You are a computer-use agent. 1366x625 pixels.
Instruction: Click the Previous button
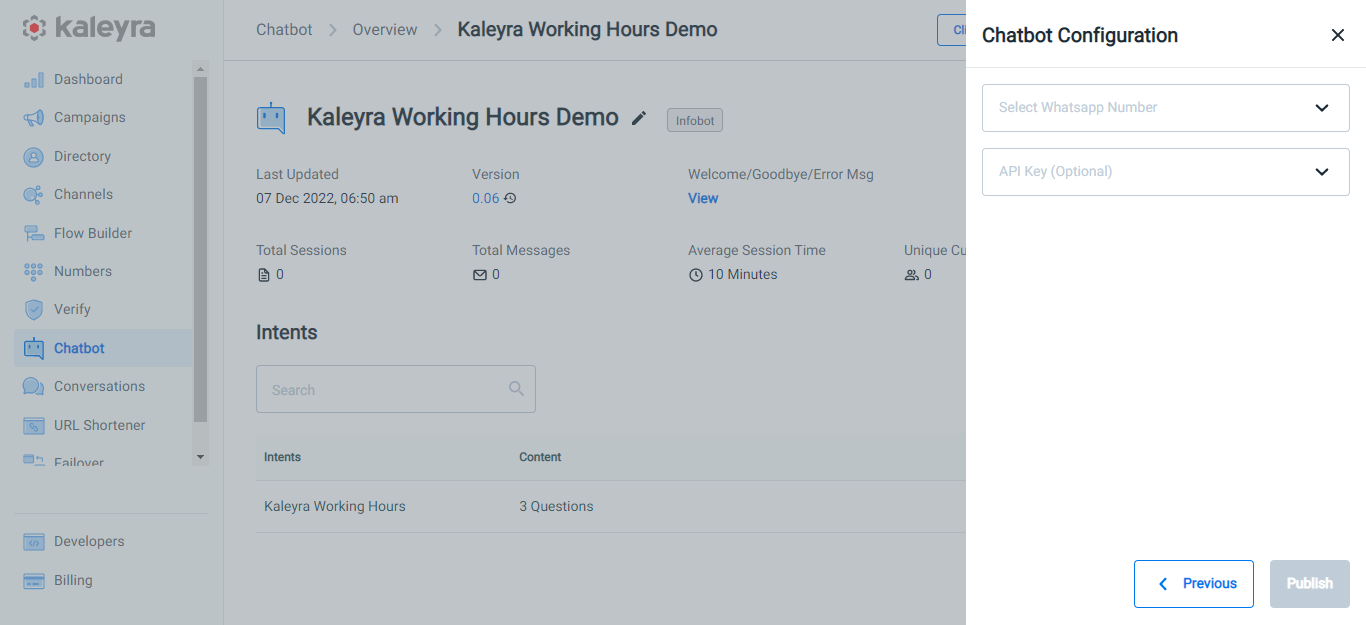click(1194, 584)
